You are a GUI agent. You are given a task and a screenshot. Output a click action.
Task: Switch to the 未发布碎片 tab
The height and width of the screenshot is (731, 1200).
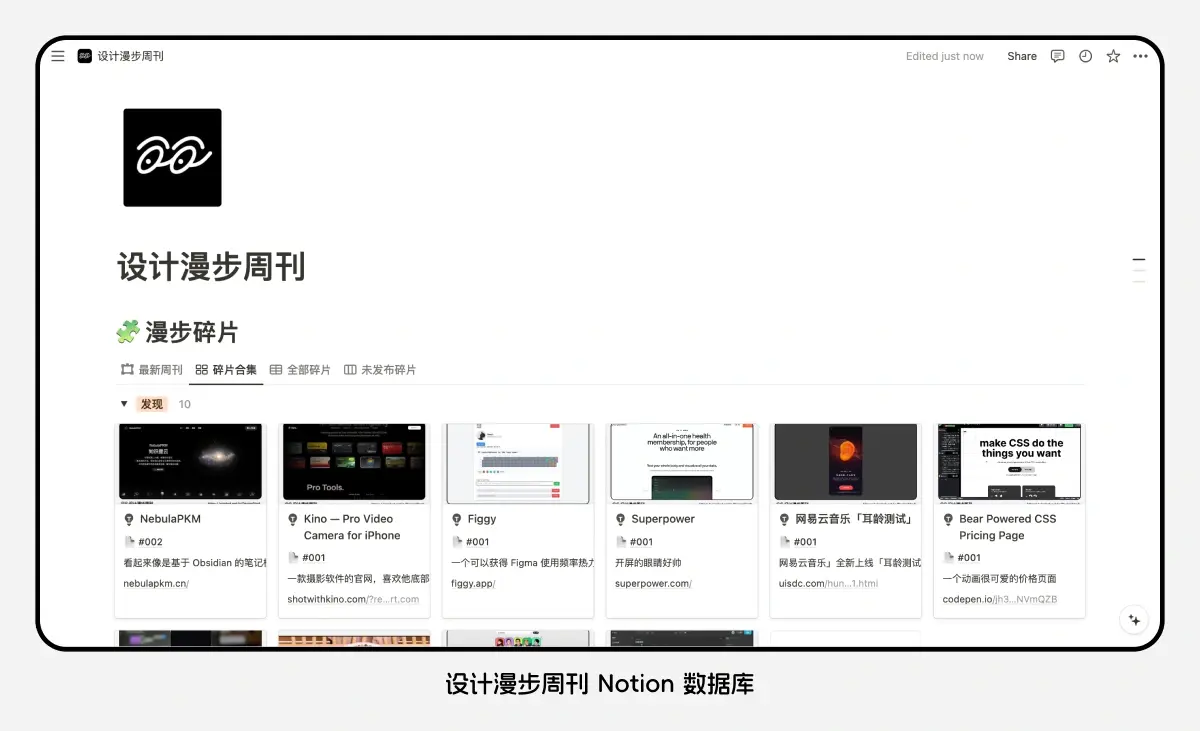(x=380, y=369)
